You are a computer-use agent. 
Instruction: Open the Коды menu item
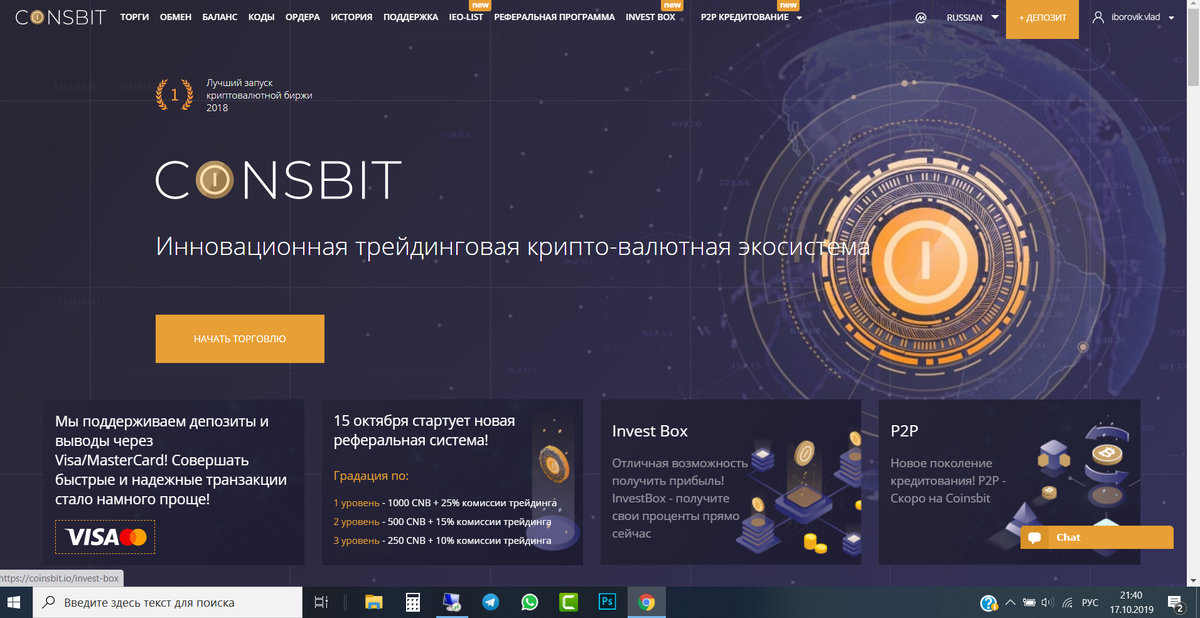point(261,18)
